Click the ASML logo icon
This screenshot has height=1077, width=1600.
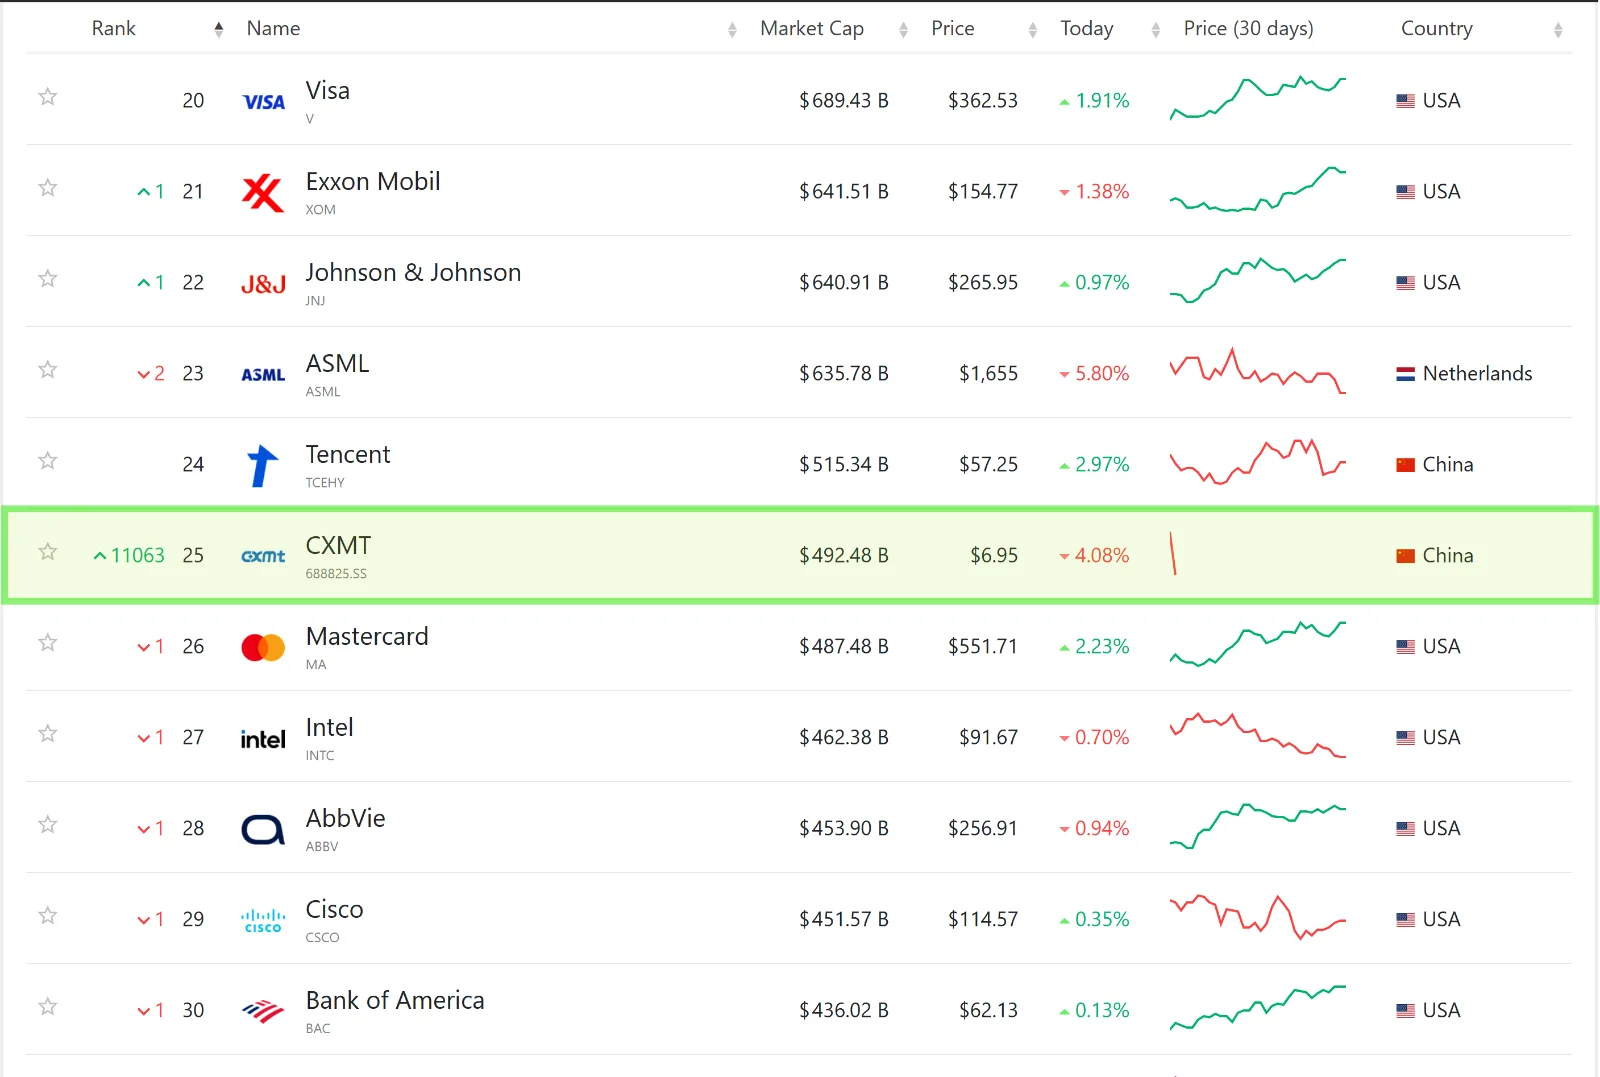click(x=263, y=374)
